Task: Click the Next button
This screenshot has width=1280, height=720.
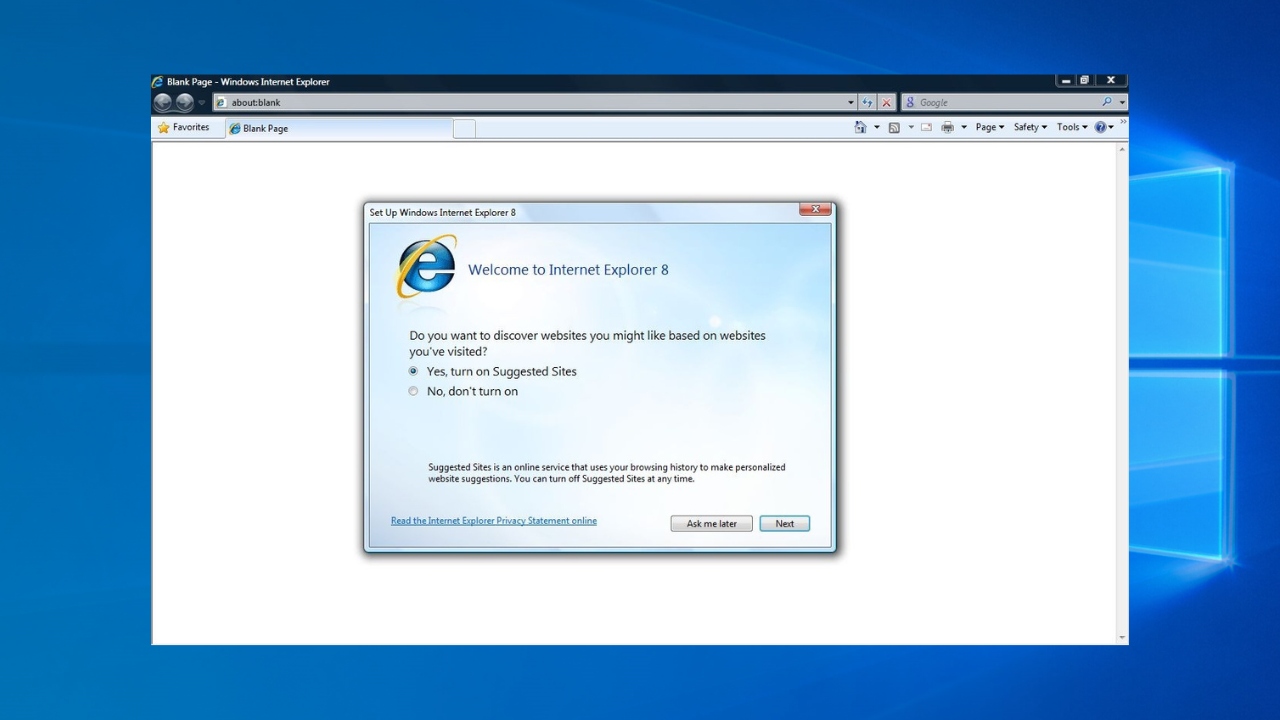Action: pyautogui.click(x=785, y=524)
